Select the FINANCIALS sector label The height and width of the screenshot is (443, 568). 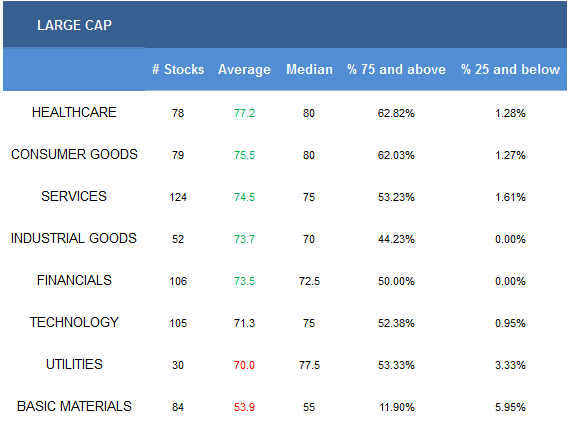coord(74,280)
